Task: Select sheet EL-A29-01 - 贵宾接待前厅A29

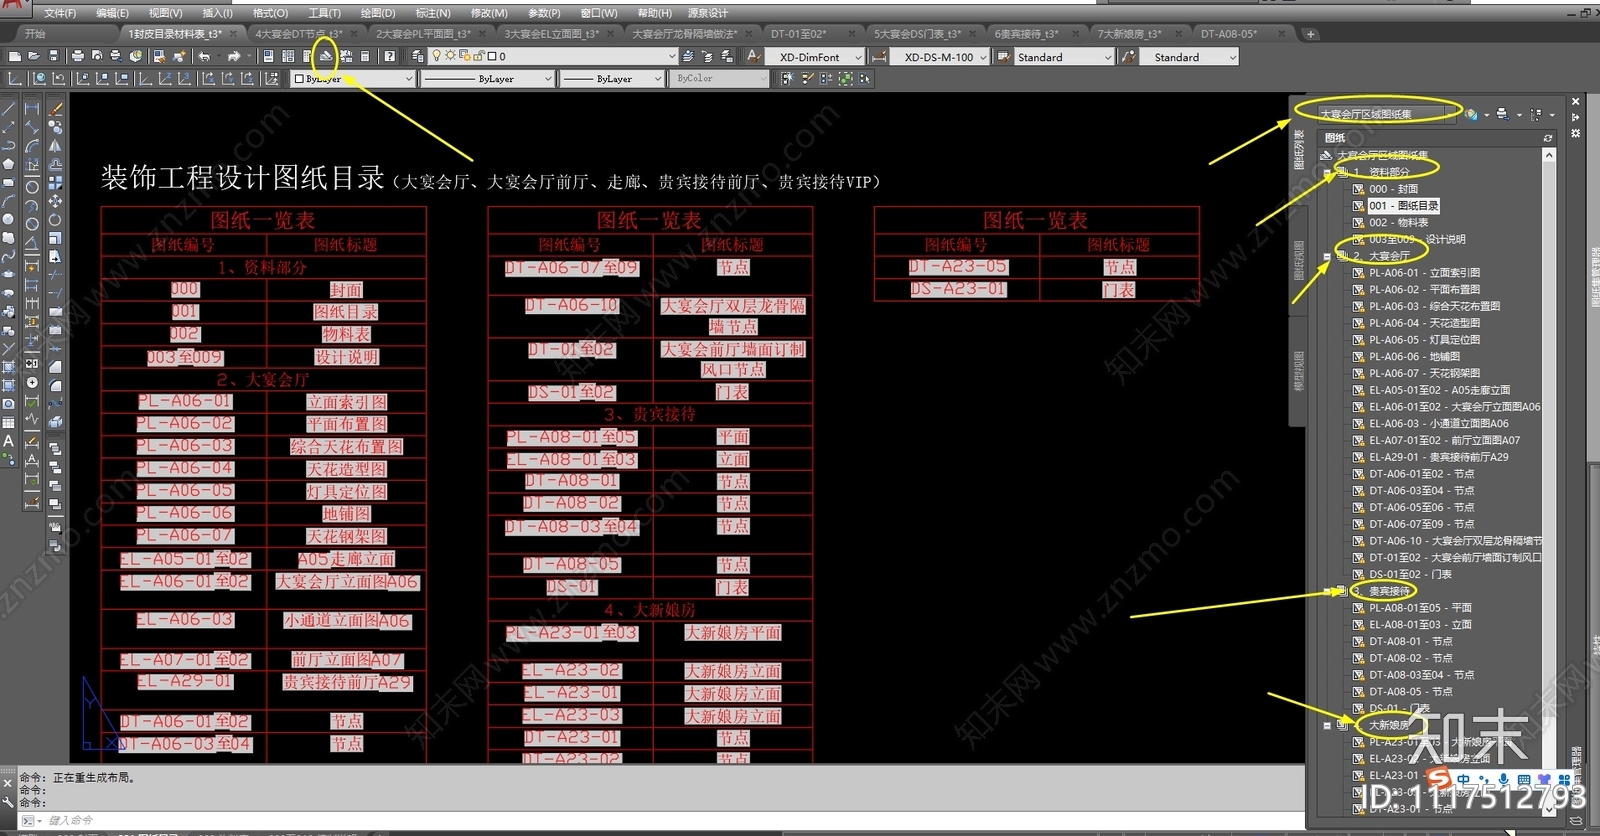Action: [1439, 457]
